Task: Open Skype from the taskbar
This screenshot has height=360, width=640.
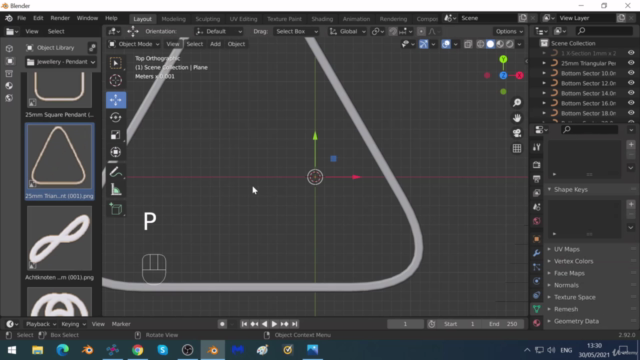Action: click(x=162, y=350)
